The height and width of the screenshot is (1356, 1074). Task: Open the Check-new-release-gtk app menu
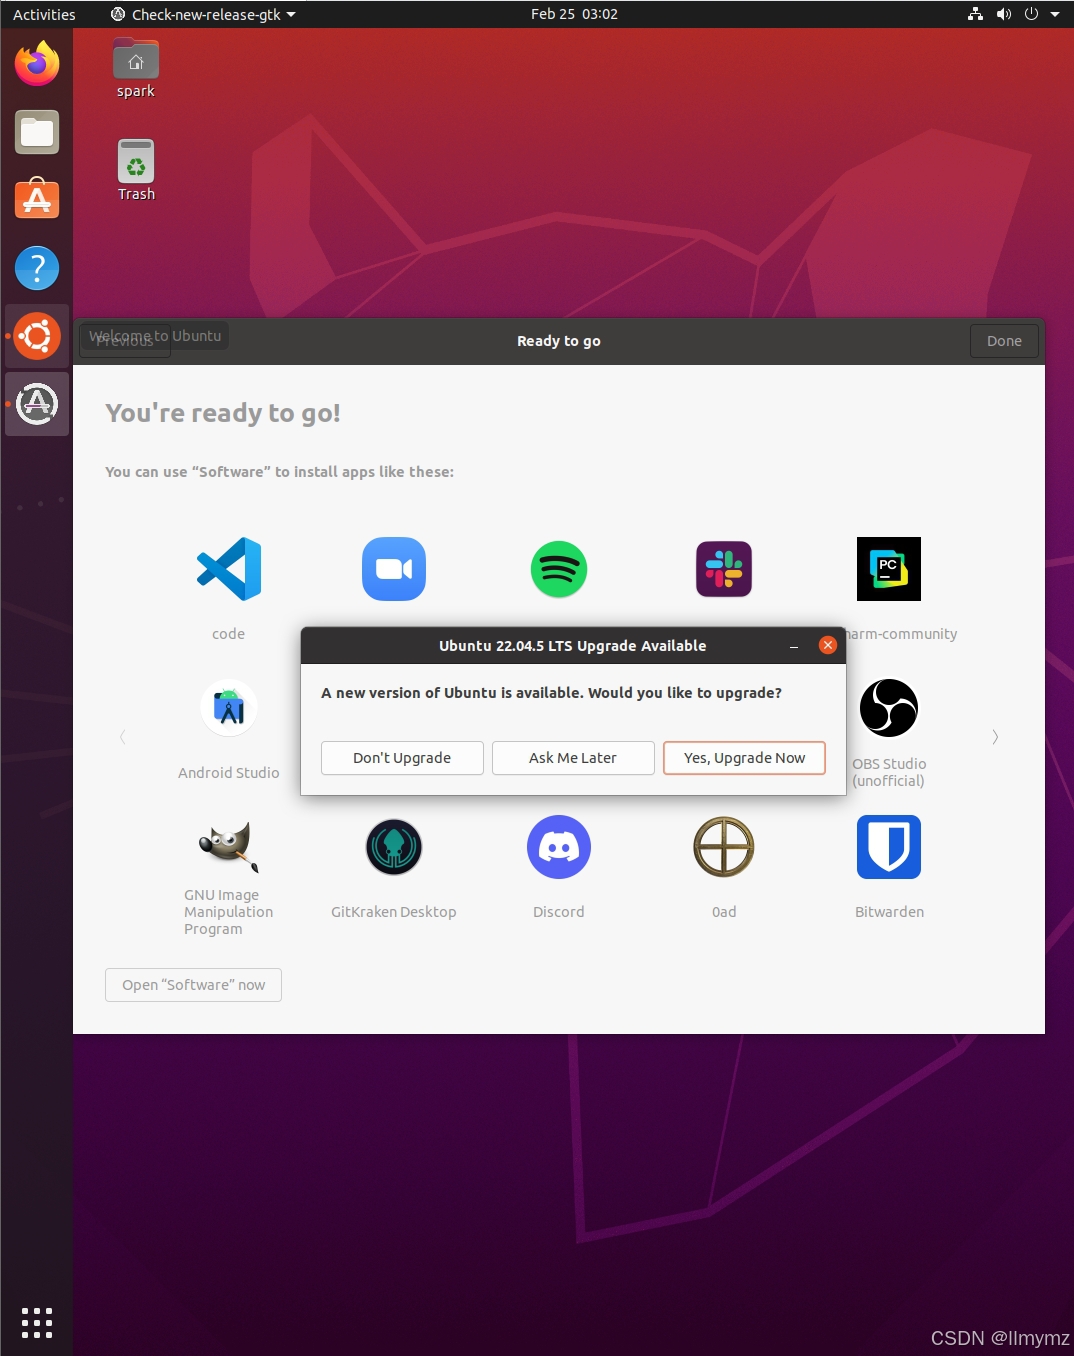pos(203,14)
